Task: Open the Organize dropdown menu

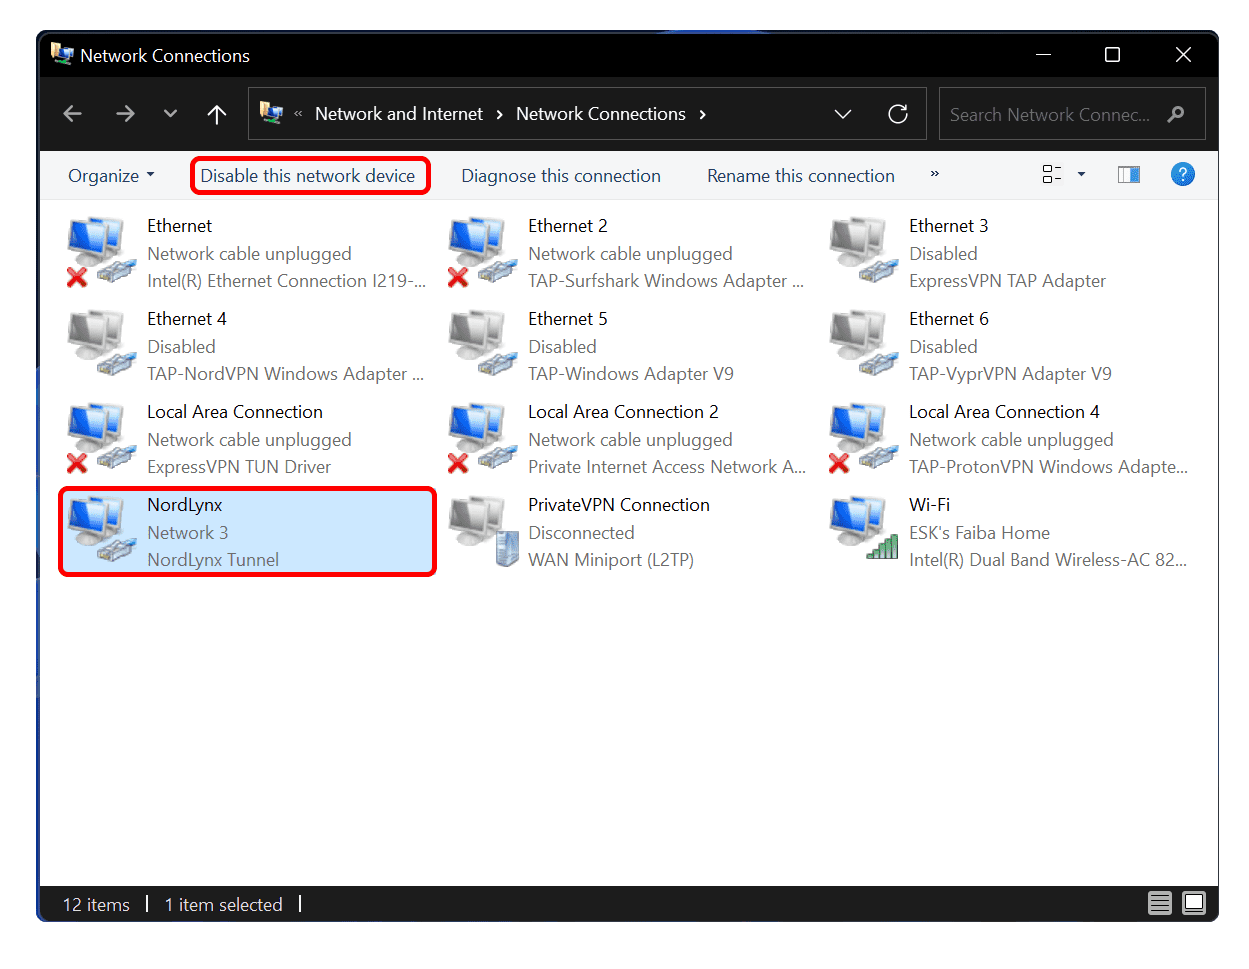Action: coord(111,176)
